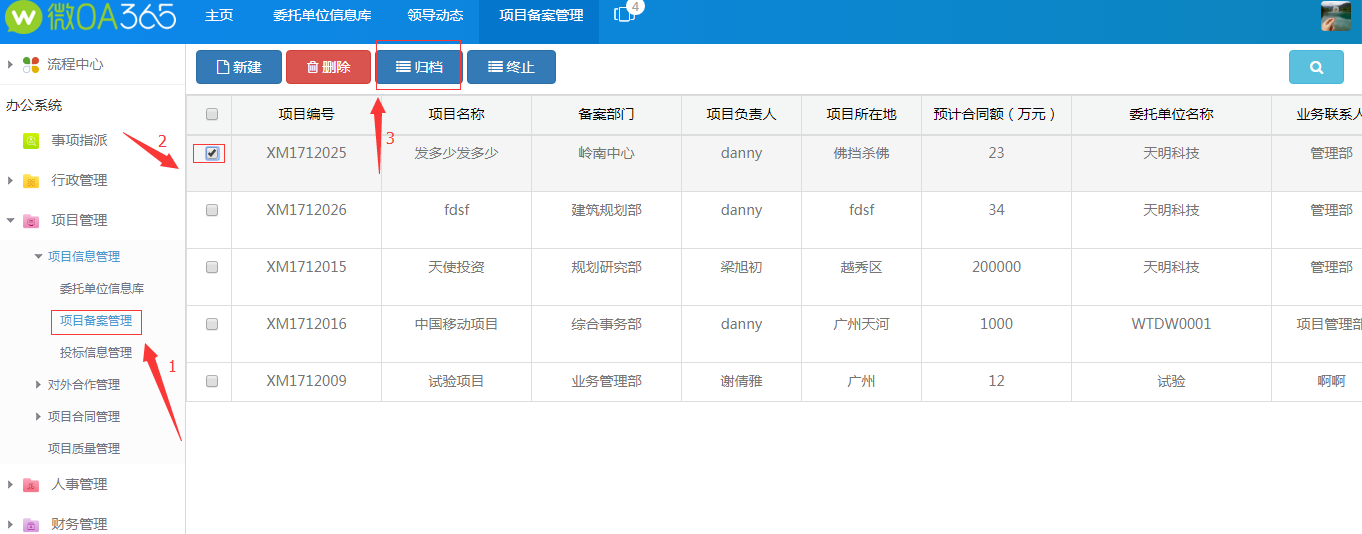Click the user avatar picture
The width and height of the screenshot is (1362, 534).
click(x=1336, y=17)
